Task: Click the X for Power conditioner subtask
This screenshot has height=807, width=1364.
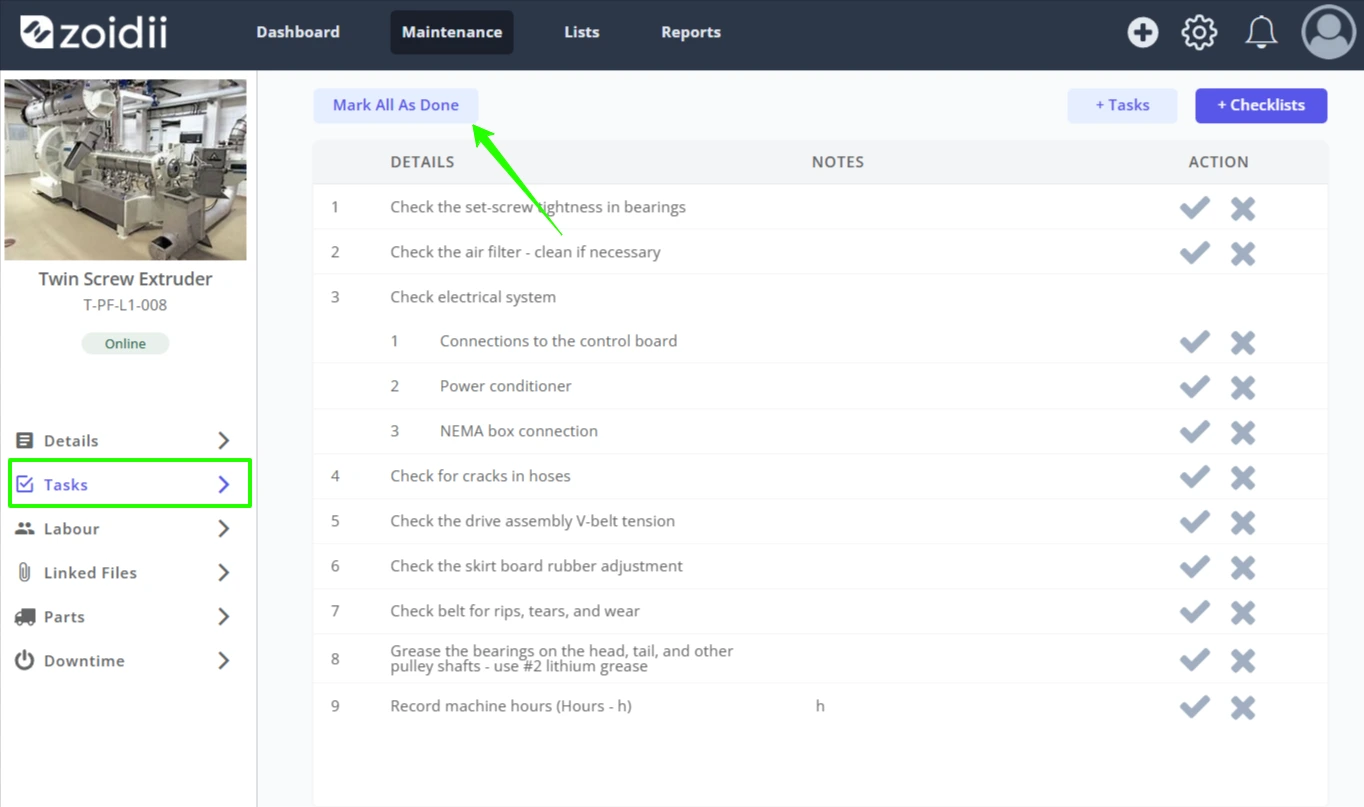Action: click(1243, 387)
